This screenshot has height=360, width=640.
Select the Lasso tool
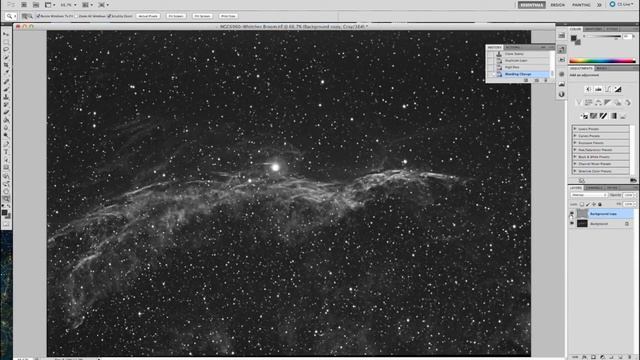pos(6,49)
